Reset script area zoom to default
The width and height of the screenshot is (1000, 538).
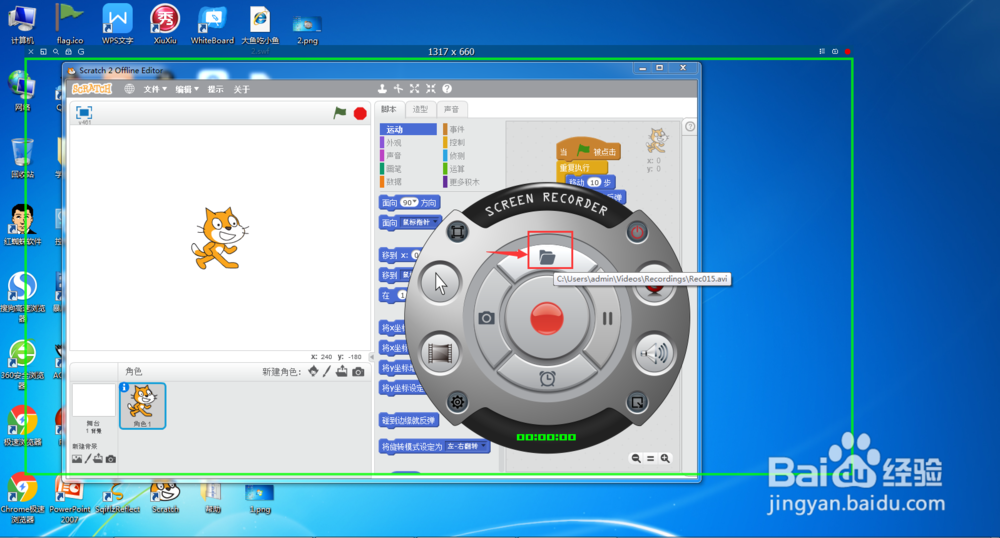point(651,458)
